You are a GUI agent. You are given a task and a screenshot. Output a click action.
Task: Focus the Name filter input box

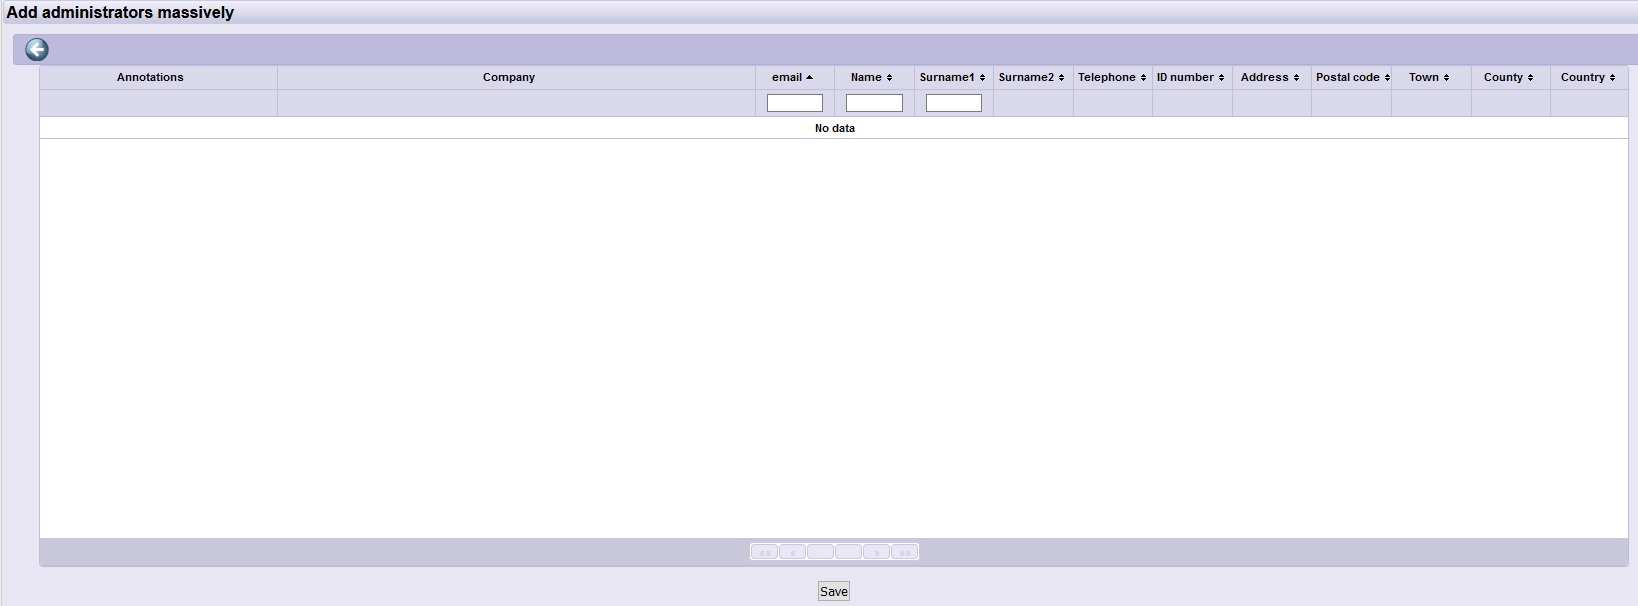point(874,103)
